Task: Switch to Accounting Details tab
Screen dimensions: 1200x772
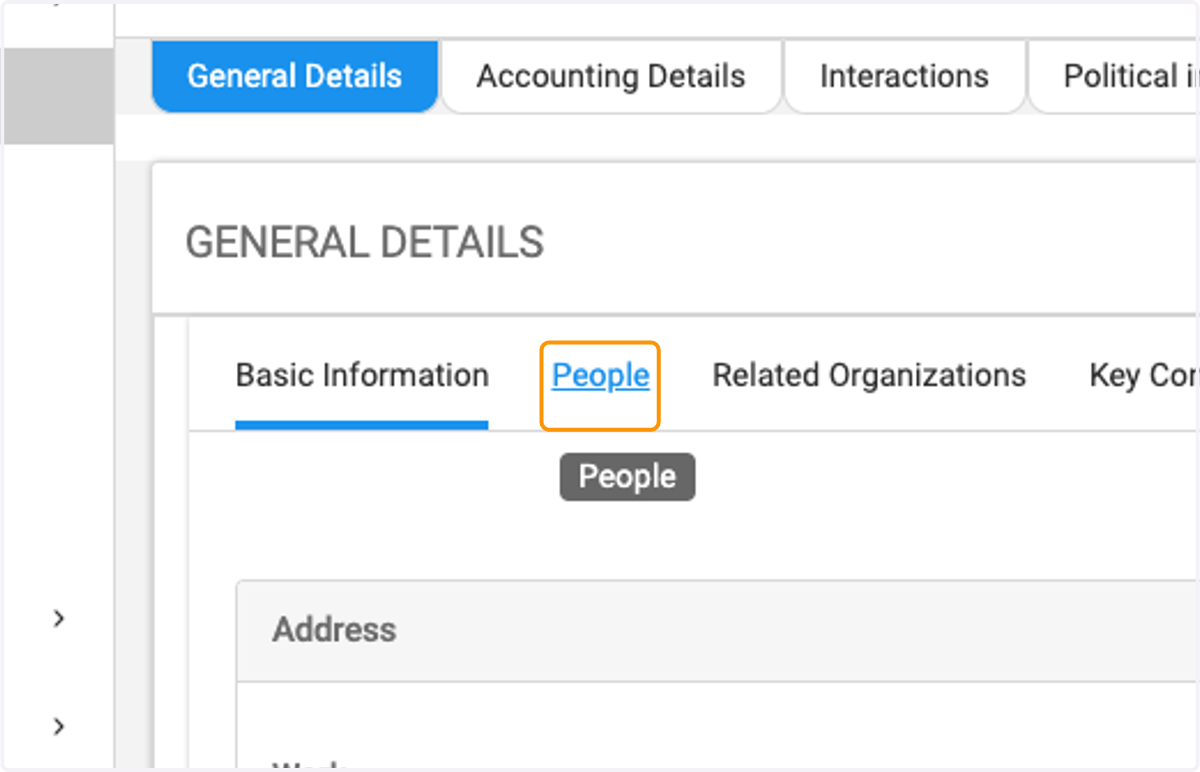Action: [x=611, y=77]
